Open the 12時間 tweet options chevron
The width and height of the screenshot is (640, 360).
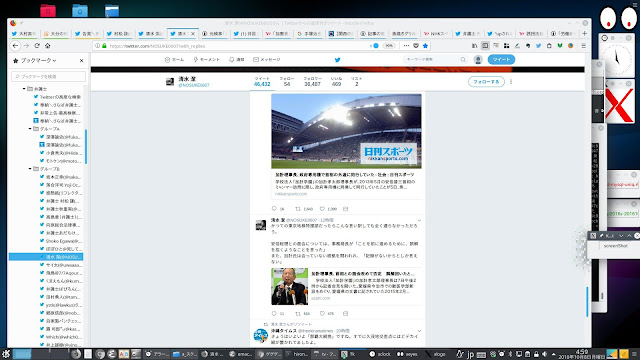419,220
